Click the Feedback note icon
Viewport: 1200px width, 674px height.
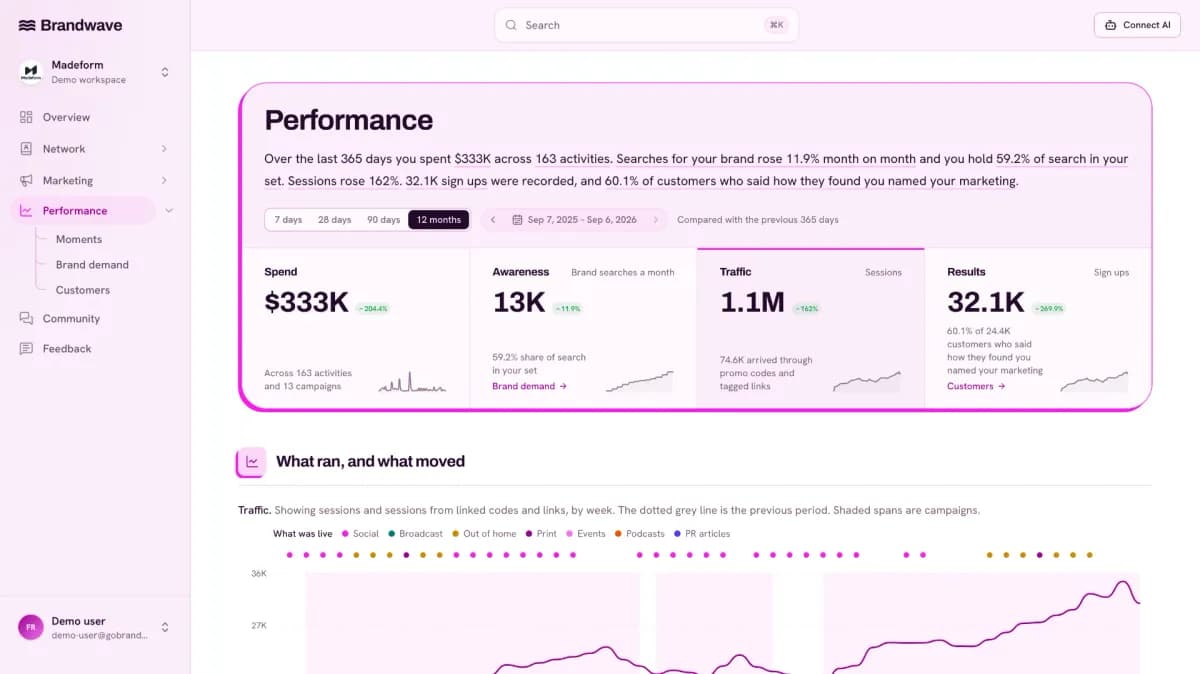pyautogui.click(x=26, y=349)
